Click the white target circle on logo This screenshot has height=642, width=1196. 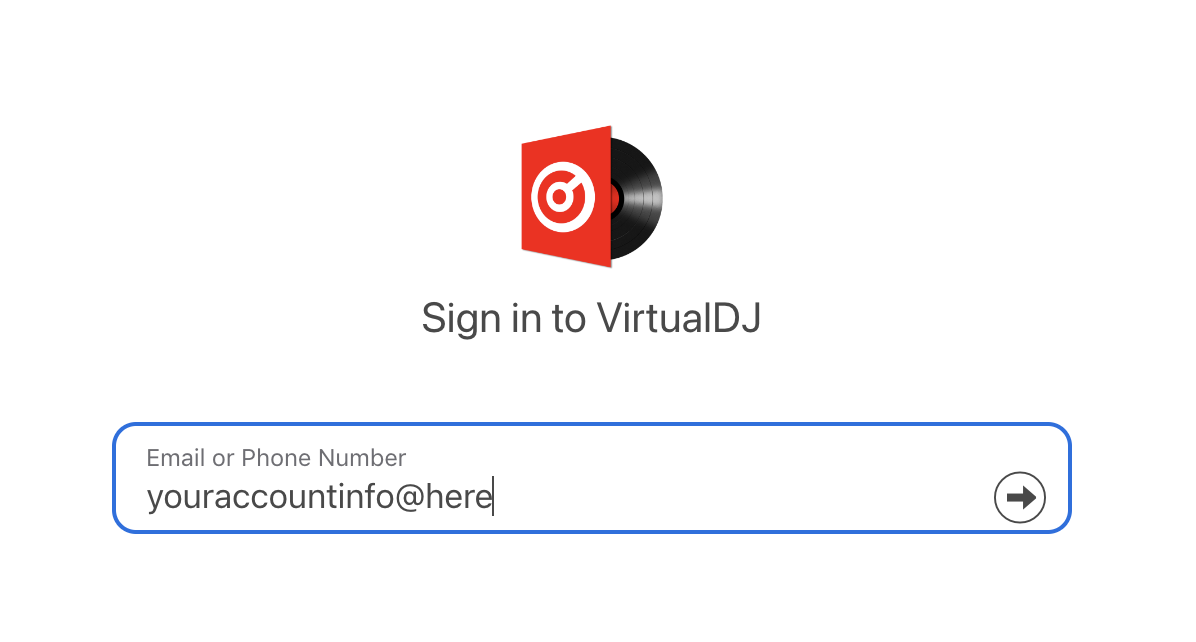pyautogui.click(x=563, y=197)
